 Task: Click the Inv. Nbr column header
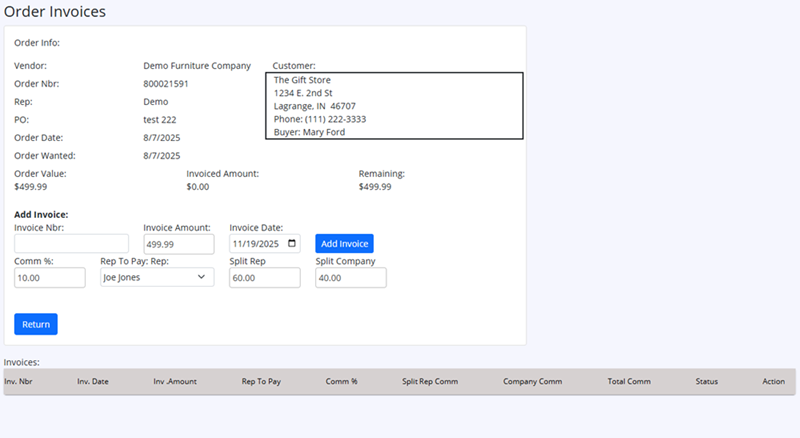point(18,382)
